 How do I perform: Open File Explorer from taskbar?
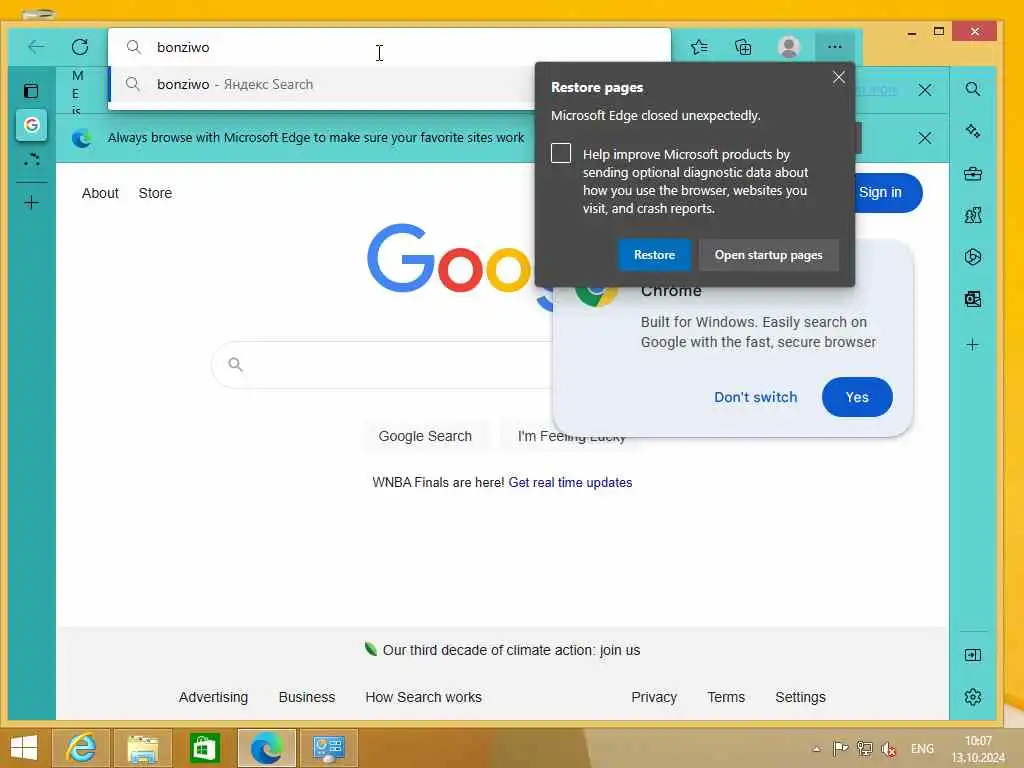click(x=142, y=748)
